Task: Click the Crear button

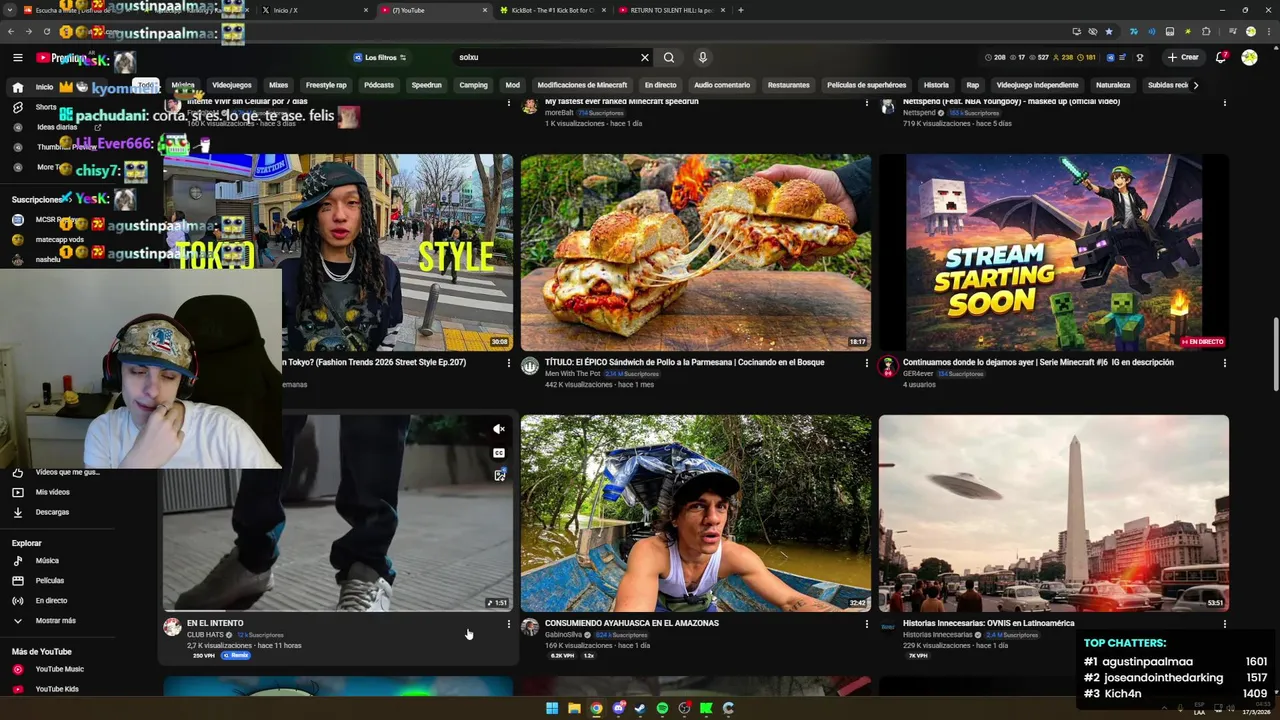Action: 1183,57
